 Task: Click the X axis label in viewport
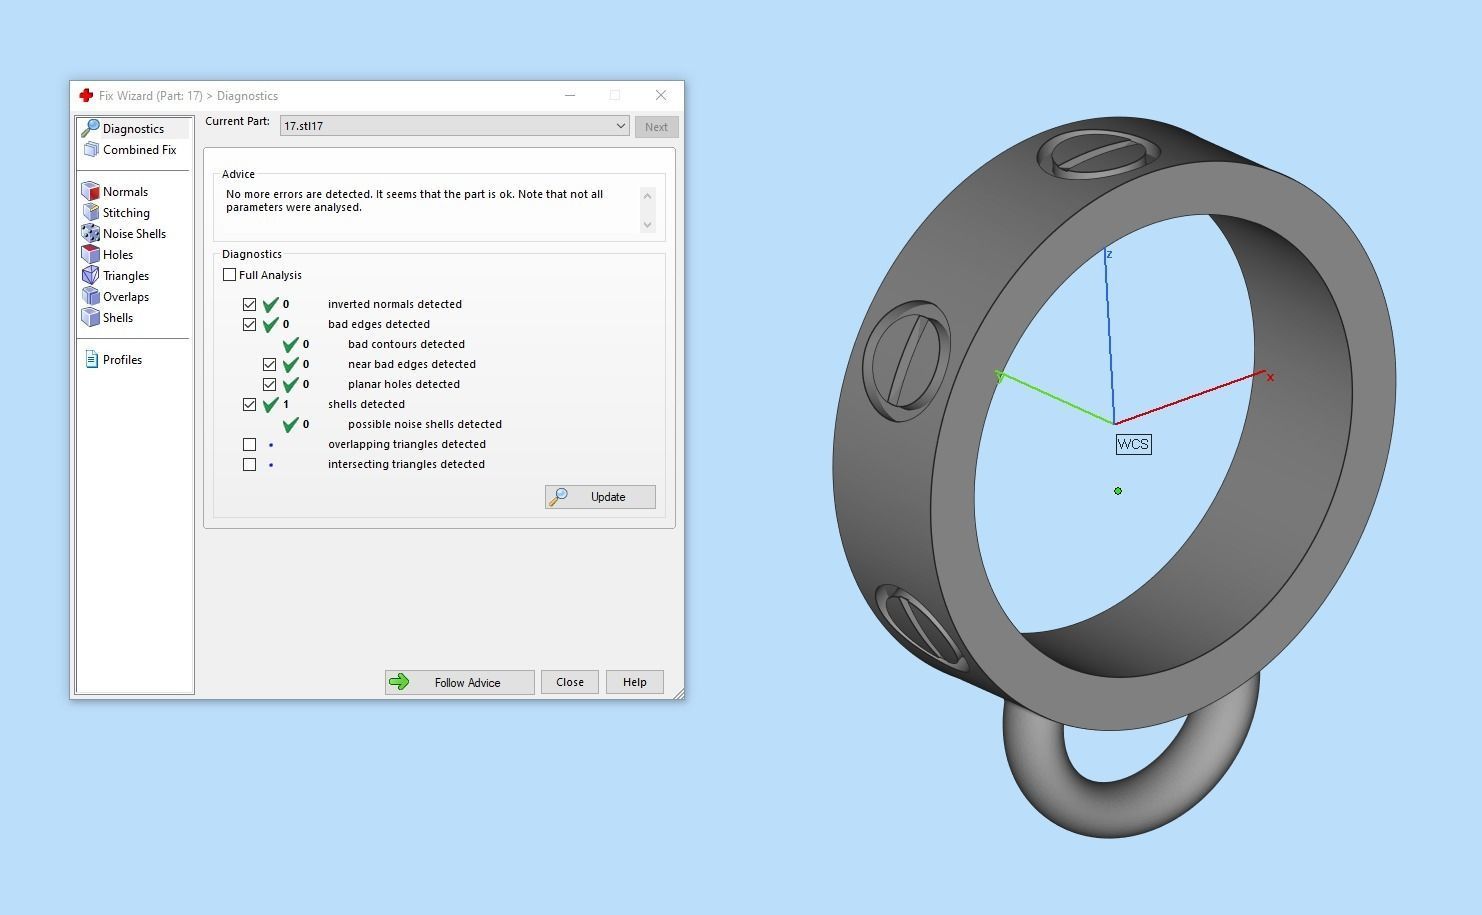pyautogui.click(x=1270, y=377)
